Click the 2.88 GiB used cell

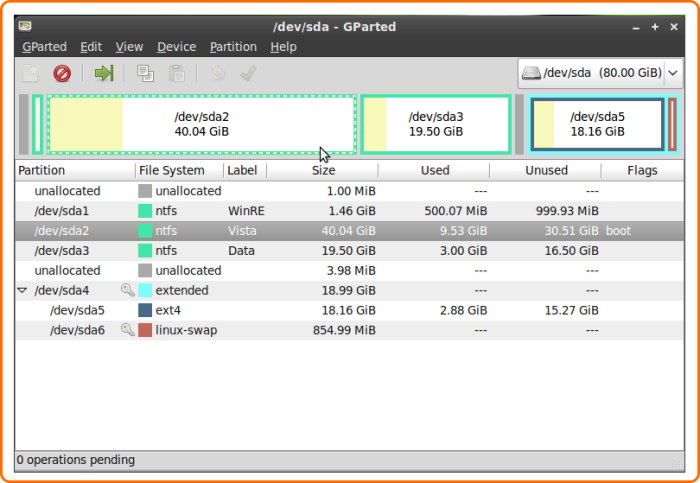[463, 310]
